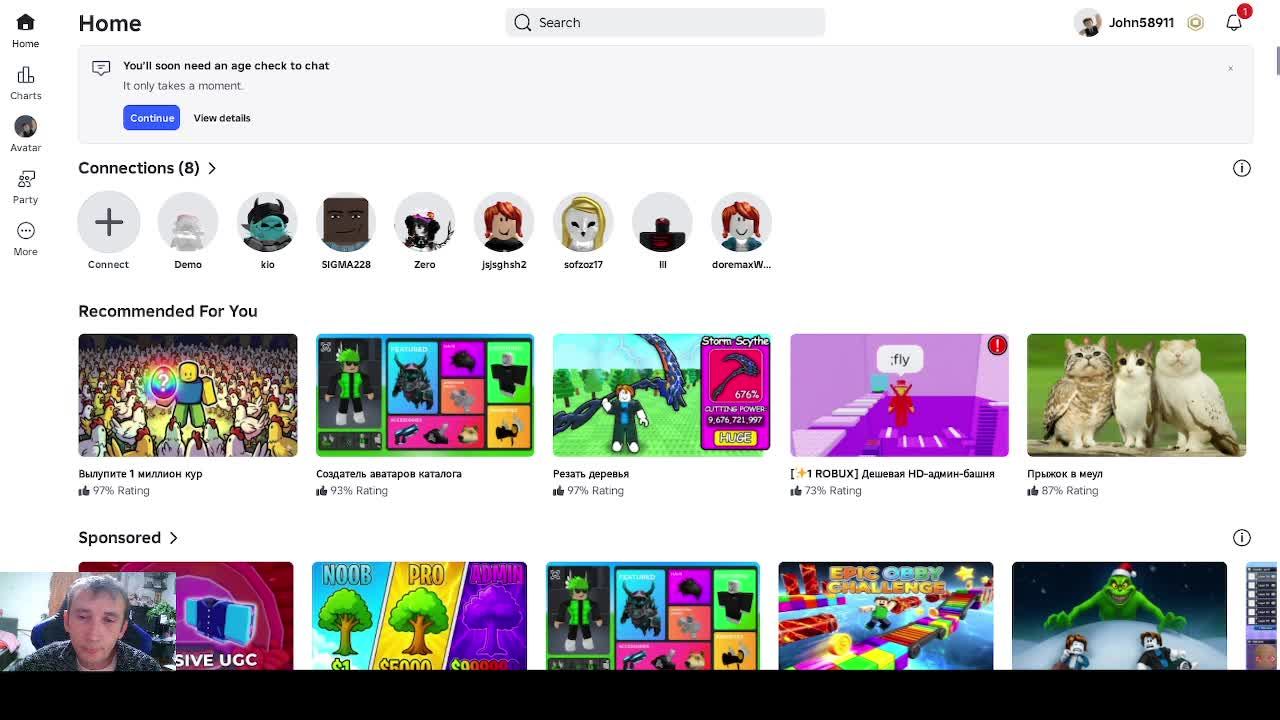The width and height of the screenshot is (1280, 720).
Task: Open doremaxW's connection avatar
Action: (x=741, y=222)
